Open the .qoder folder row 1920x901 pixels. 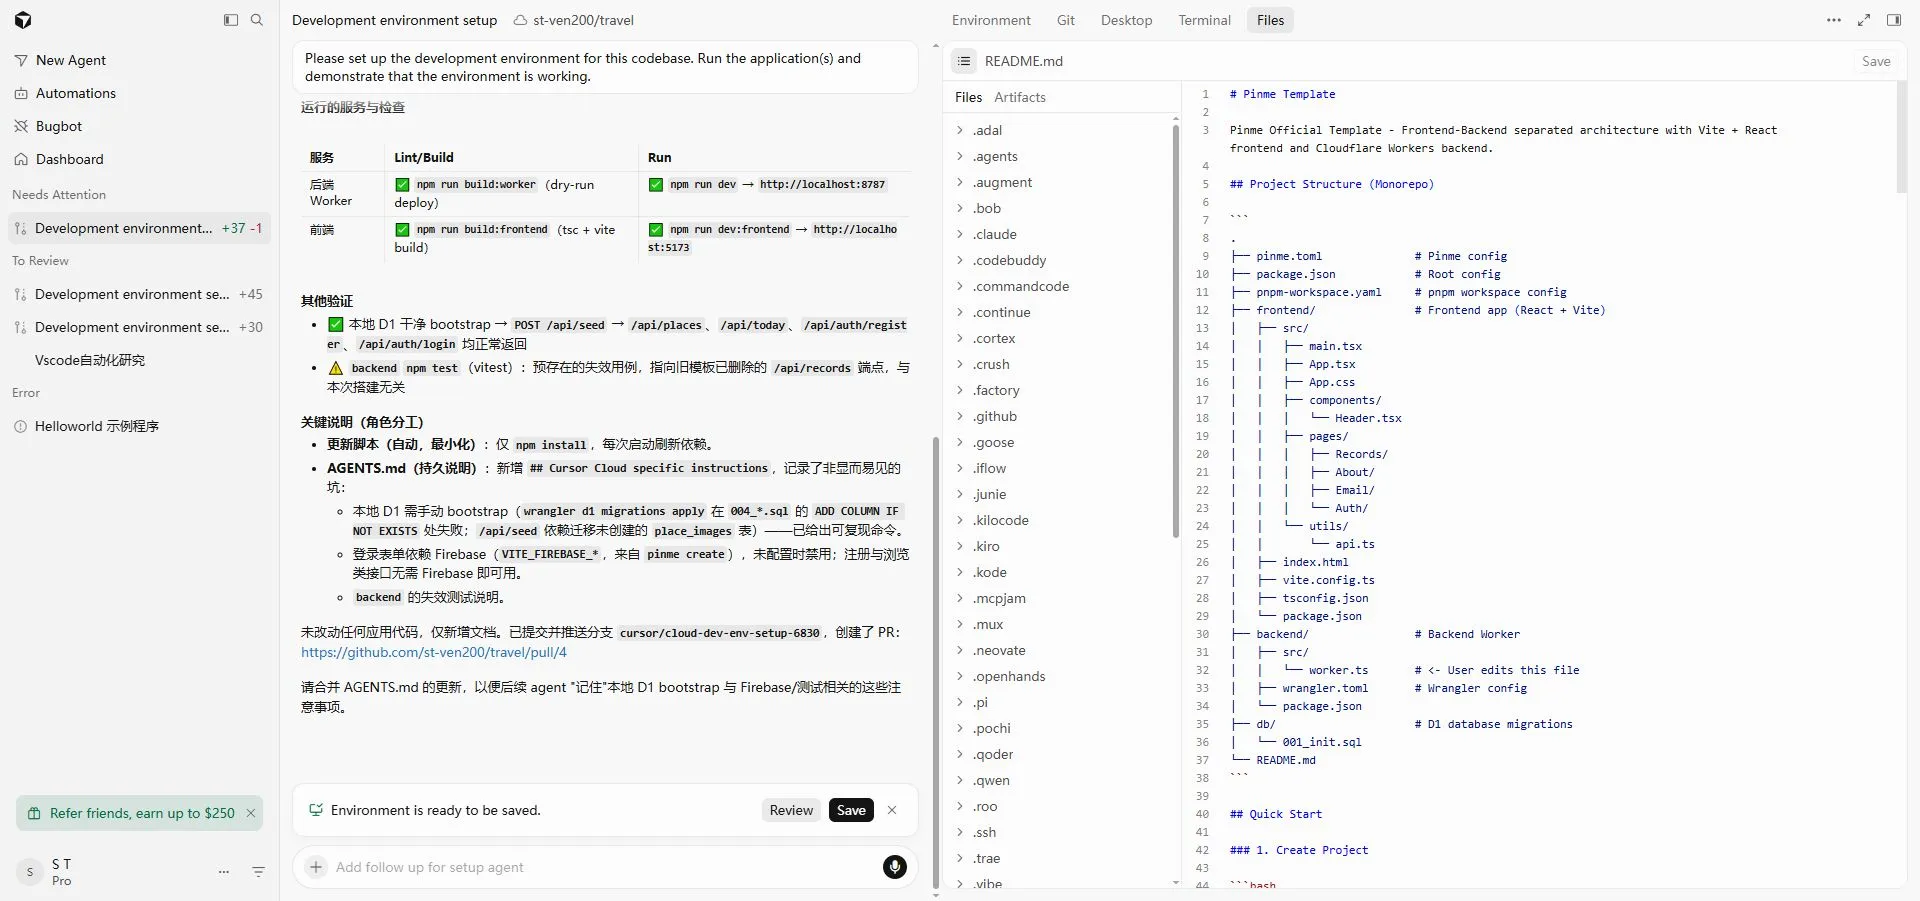tap(1062, 754)
